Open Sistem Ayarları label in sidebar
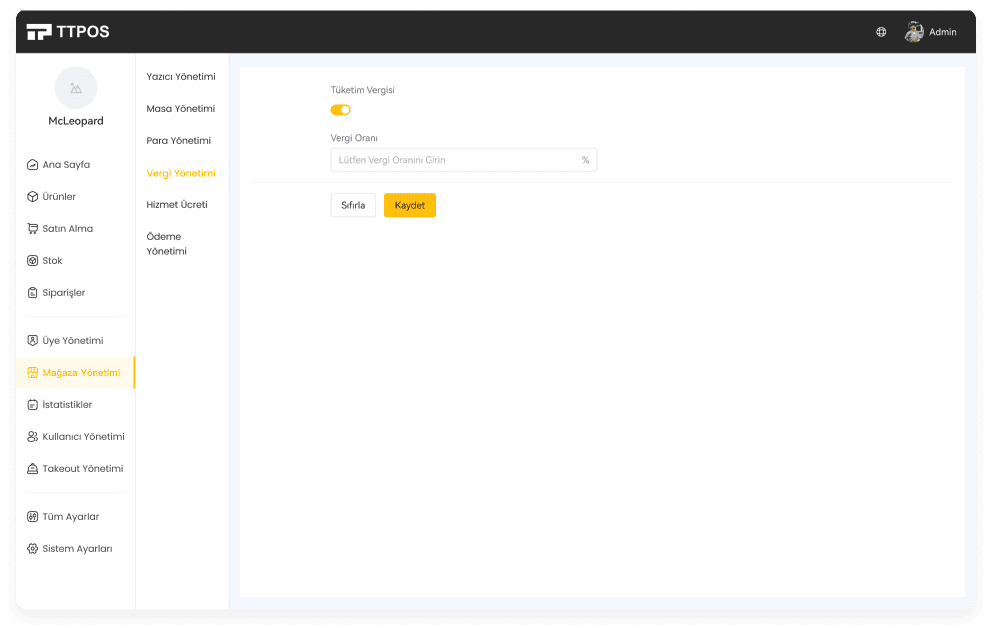The width and height of the screenshot is (992, 633). (77, 549)
